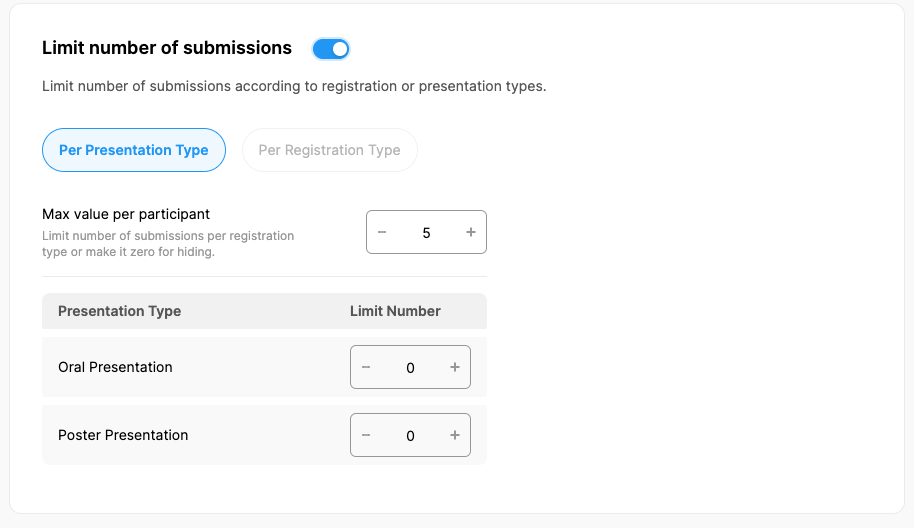Viewport: 914px width, 528px height.
Task: Increment the Poster Presentation limit using plus
Action: pyautogui.click(x=455, y=435)
